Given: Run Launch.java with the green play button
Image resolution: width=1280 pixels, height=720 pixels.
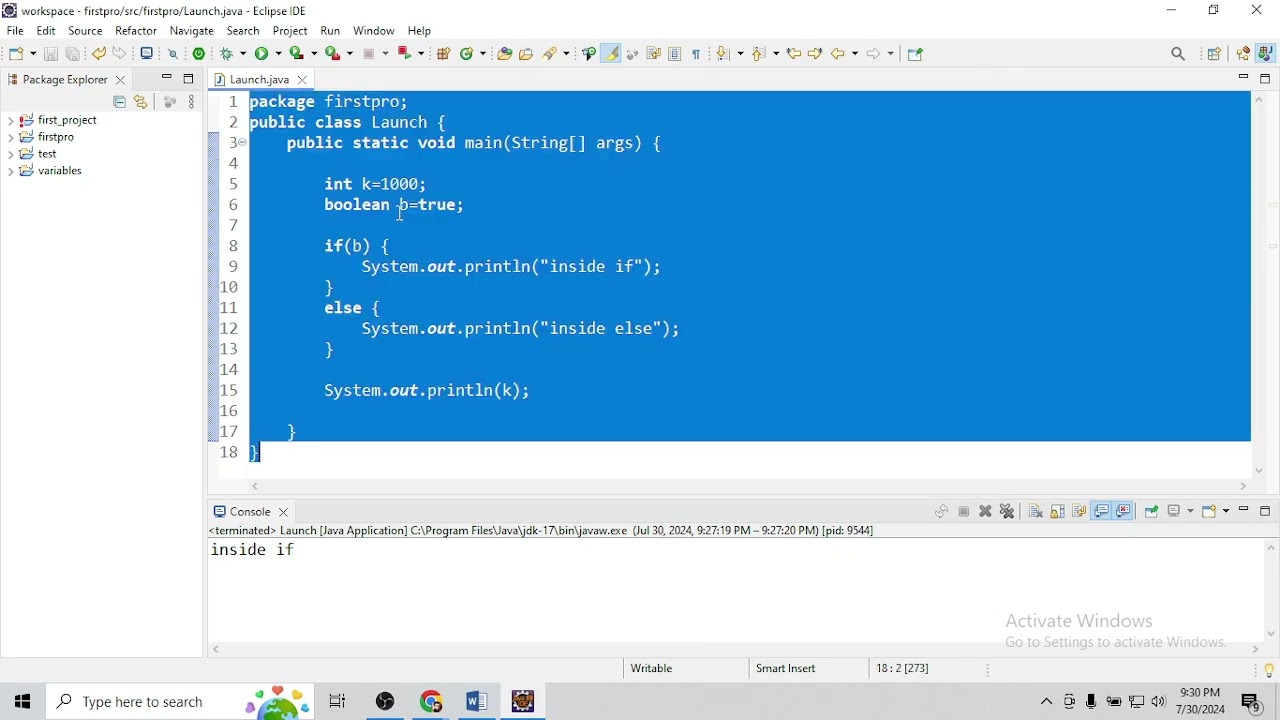Looking at the screenshot, I should (x=263, y=54).
